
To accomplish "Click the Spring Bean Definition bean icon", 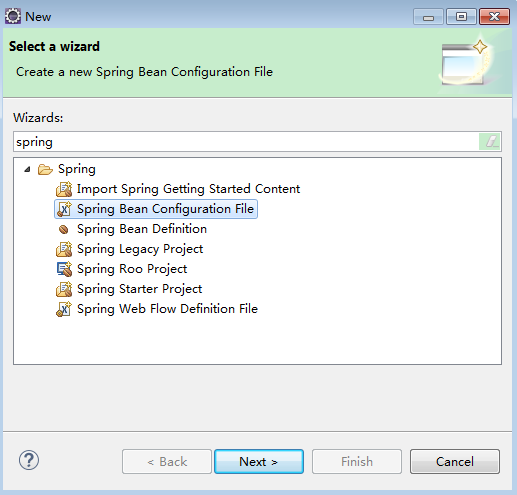I will click(64, 229).
